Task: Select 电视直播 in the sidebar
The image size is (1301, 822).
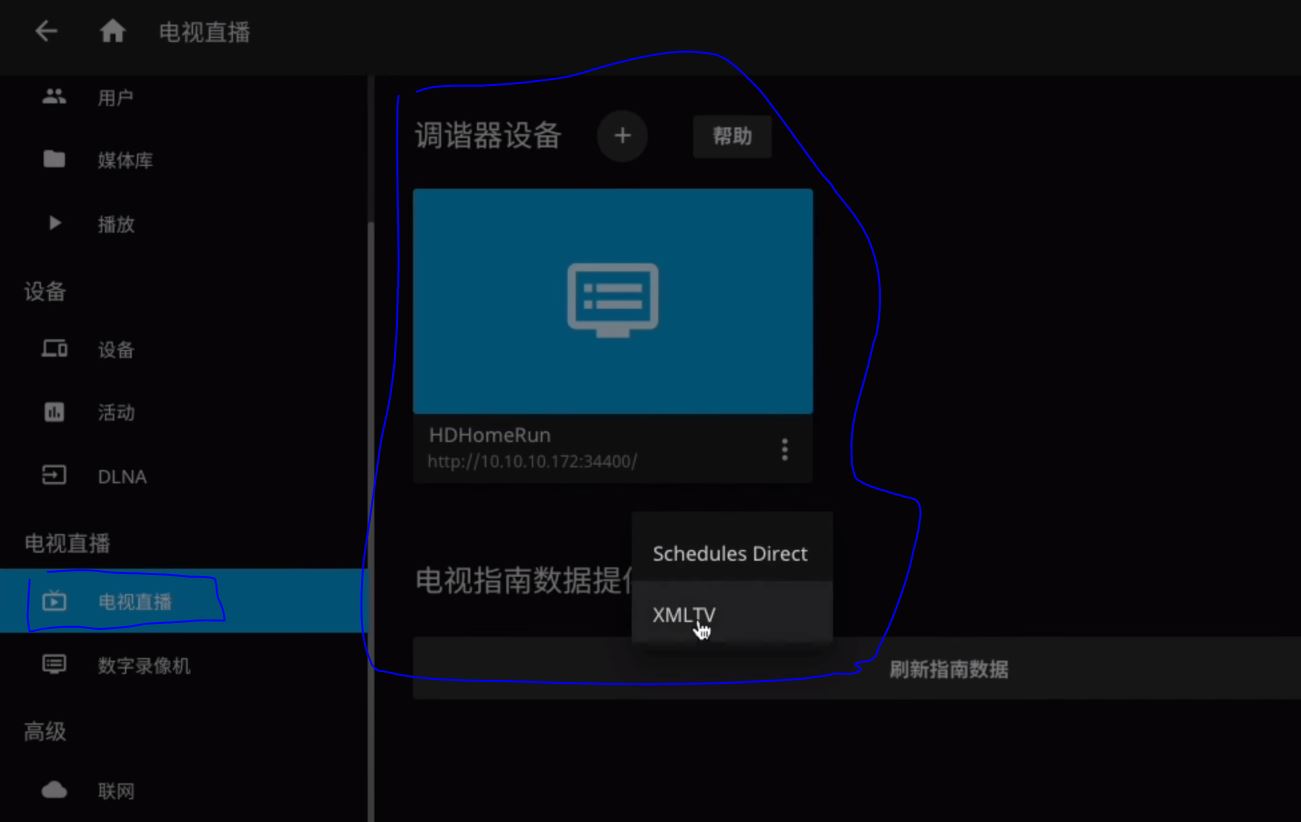Action: [x=134, y=602]
